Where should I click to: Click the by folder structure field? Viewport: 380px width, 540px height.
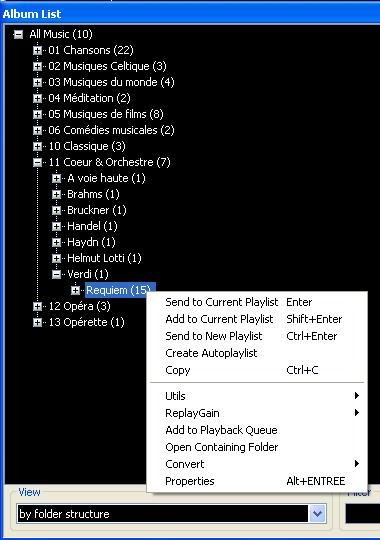coord(163,514)
